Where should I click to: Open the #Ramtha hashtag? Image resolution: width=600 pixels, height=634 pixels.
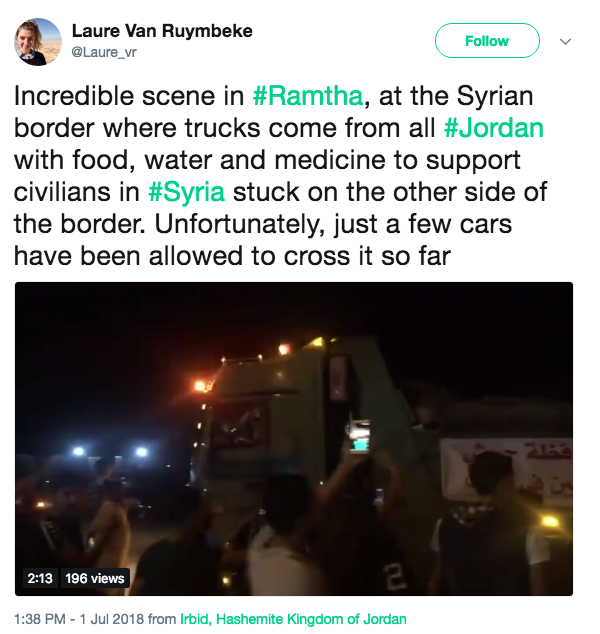[308, 96]
